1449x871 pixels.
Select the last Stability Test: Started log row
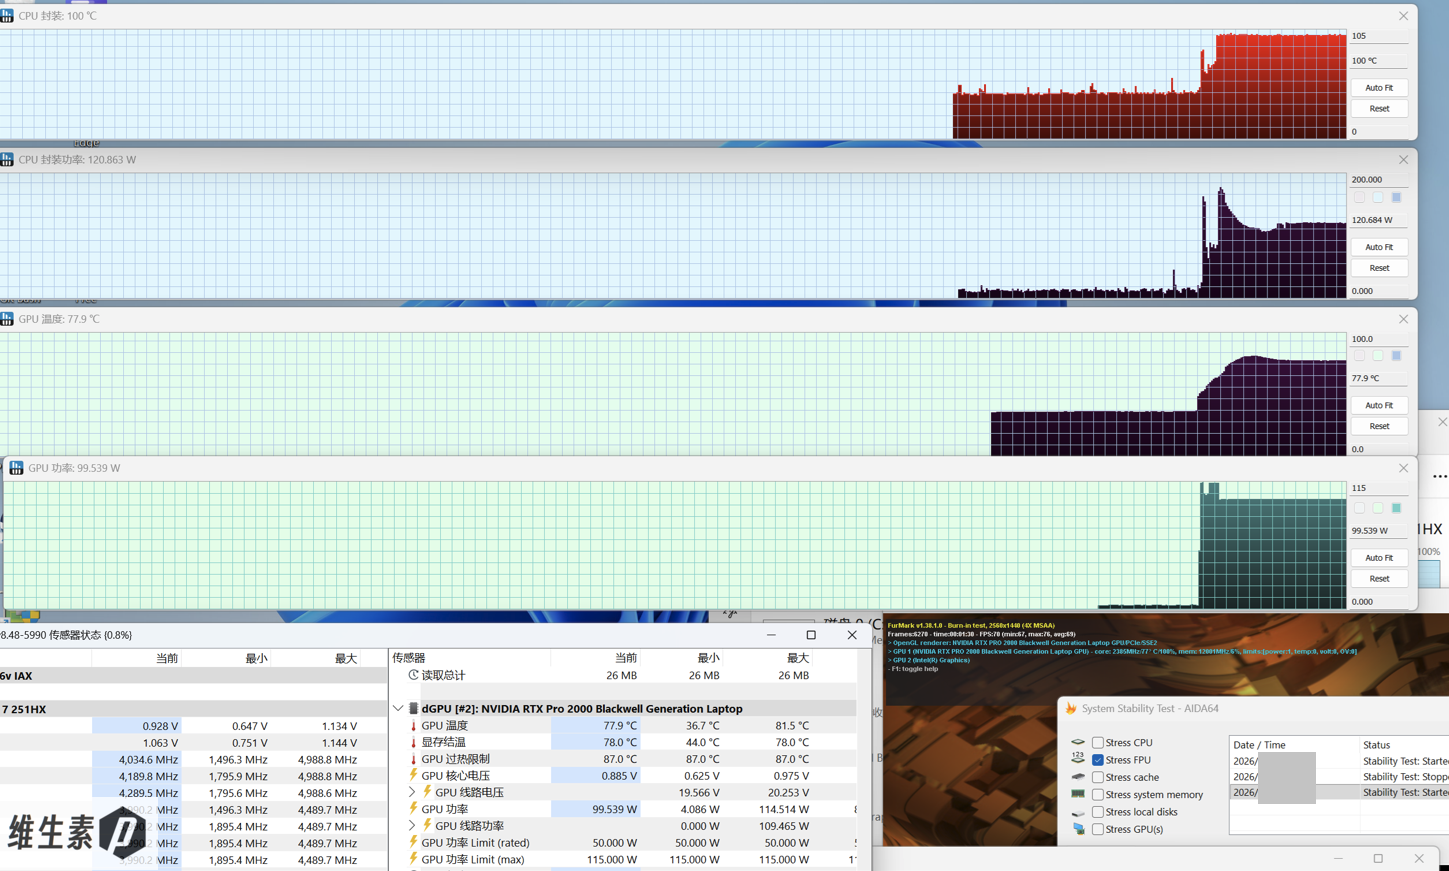tap(1339, 792)
